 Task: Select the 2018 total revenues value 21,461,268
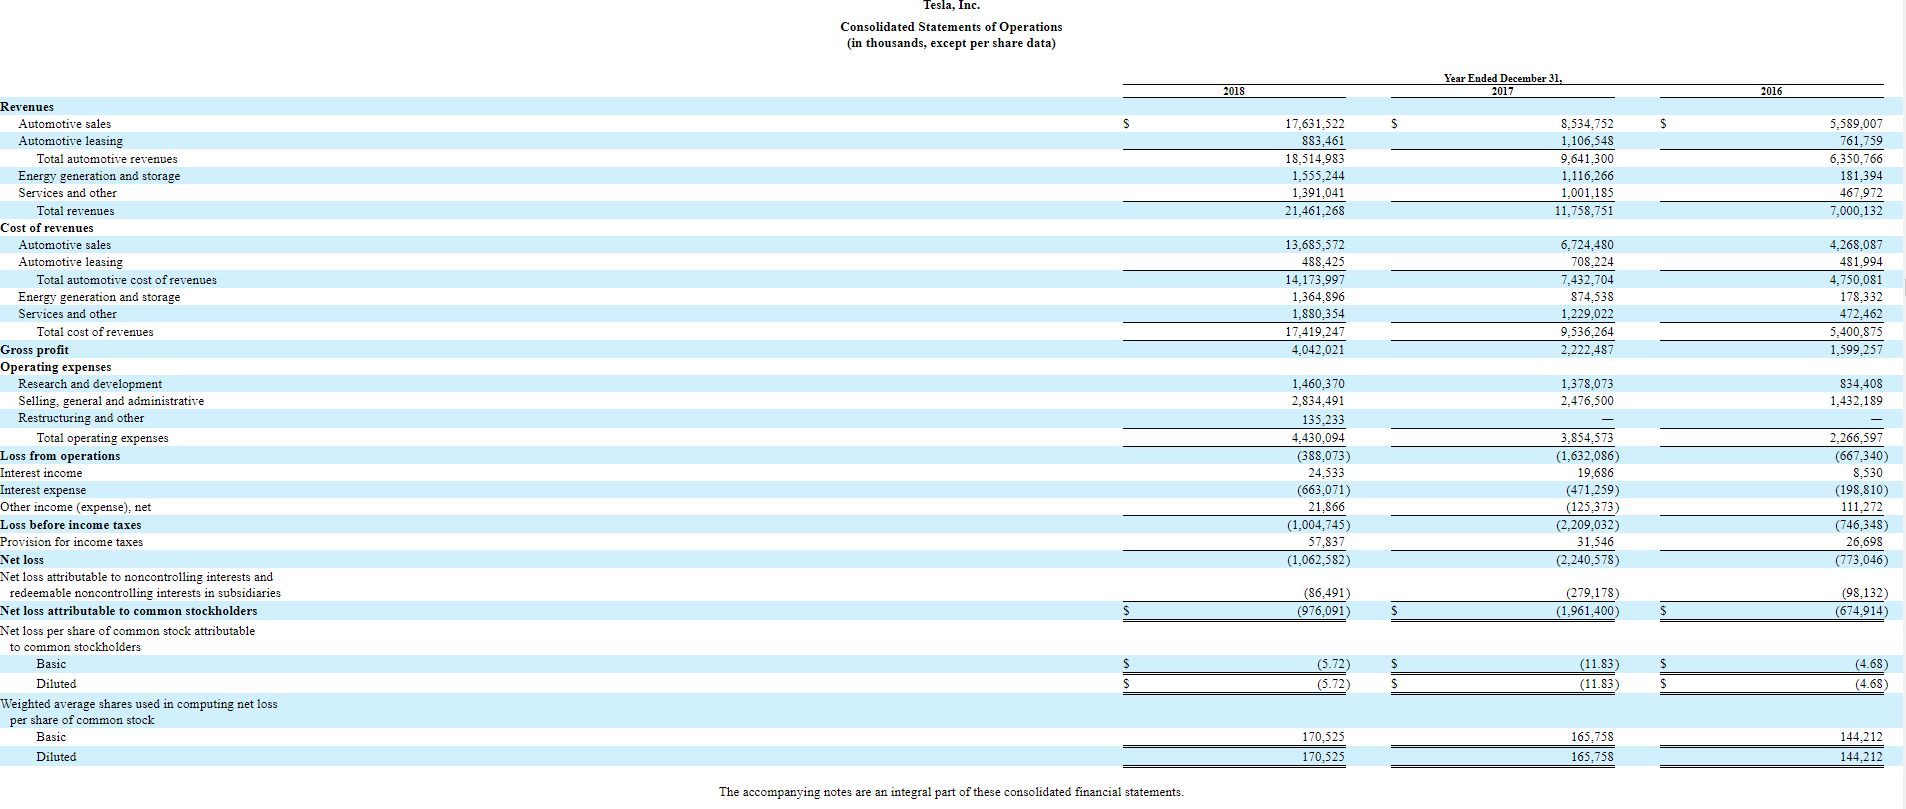tap(1314, 211)
